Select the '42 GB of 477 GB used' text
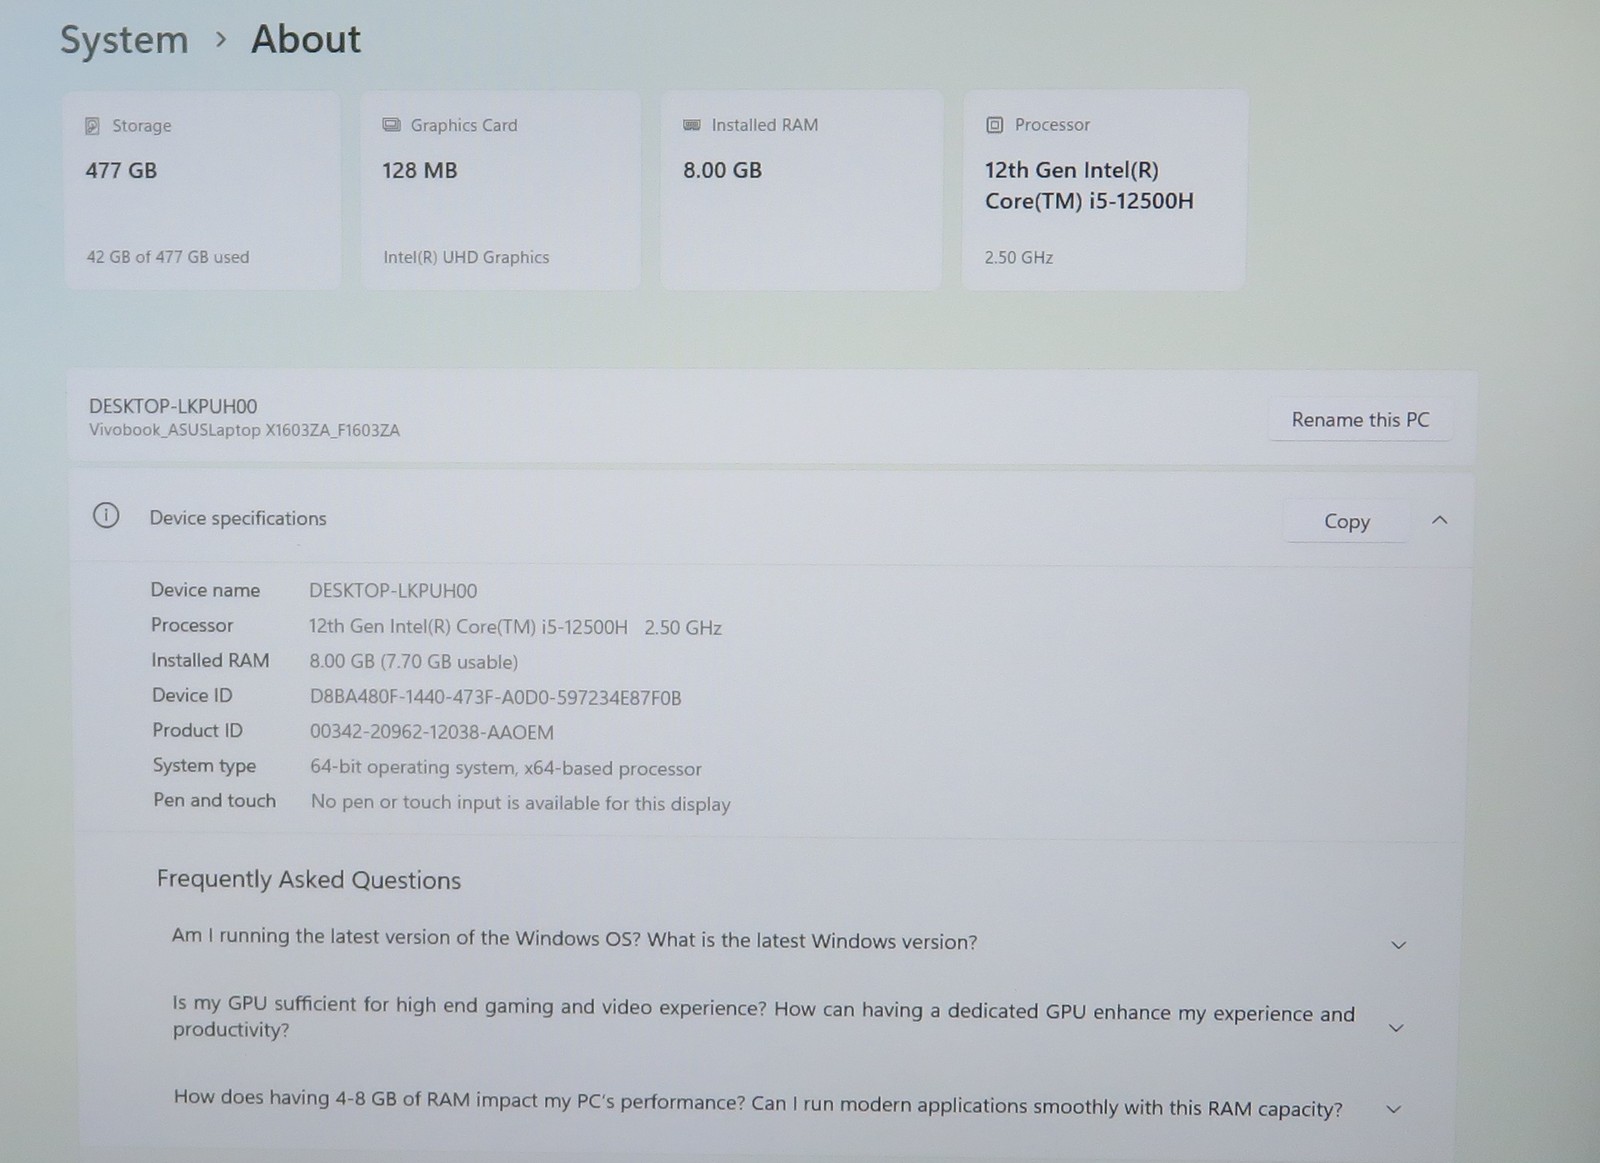Viewport: 1600px width, 1163px height. pyautogui.click(x=168, y=257)
